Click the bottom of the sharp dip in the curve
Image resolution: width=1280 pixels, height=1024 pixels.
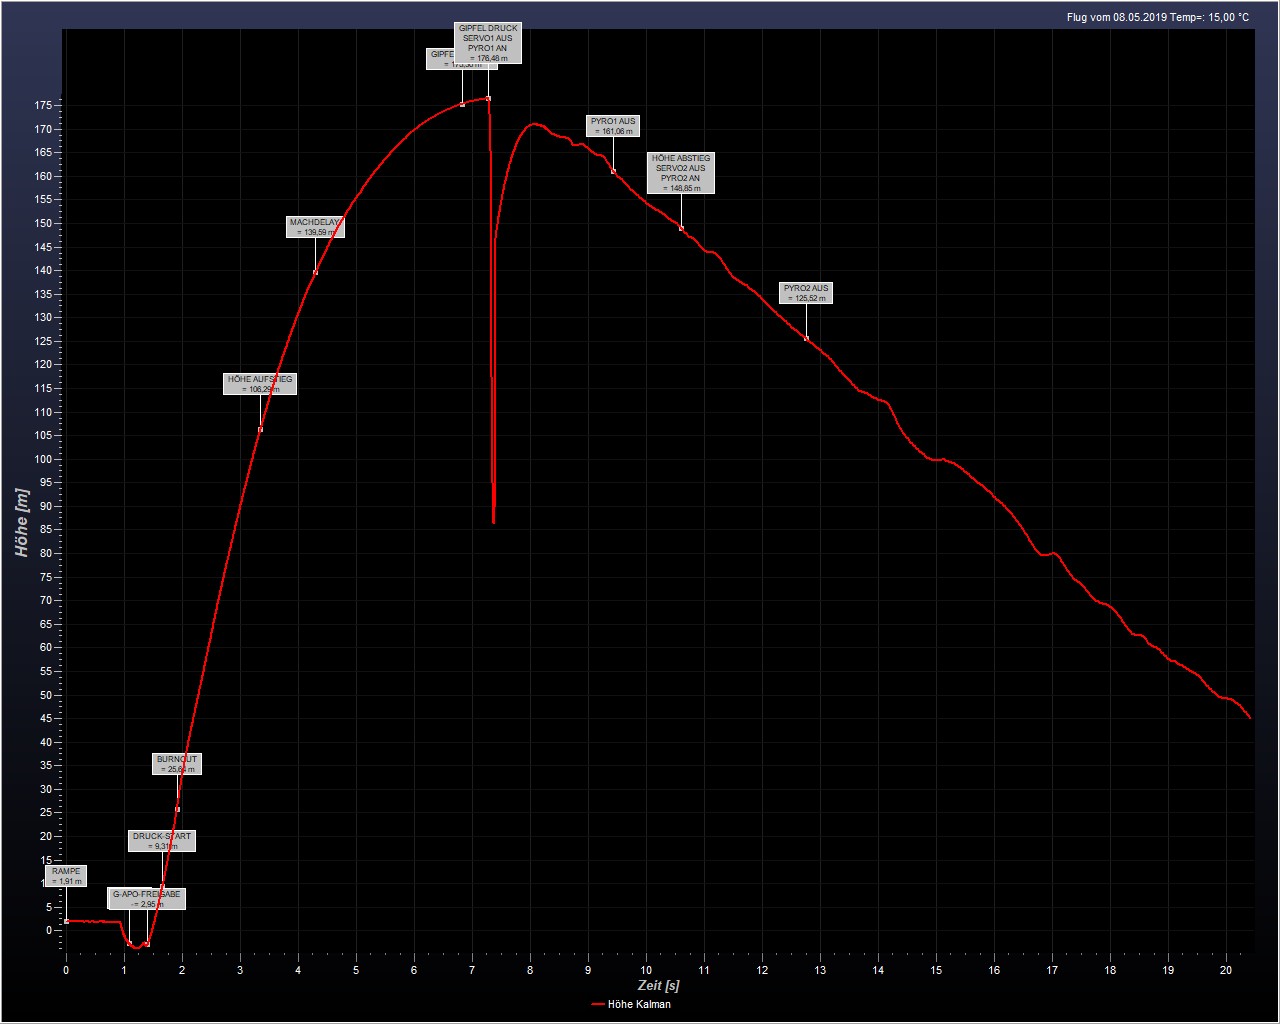tap(493, 521)
